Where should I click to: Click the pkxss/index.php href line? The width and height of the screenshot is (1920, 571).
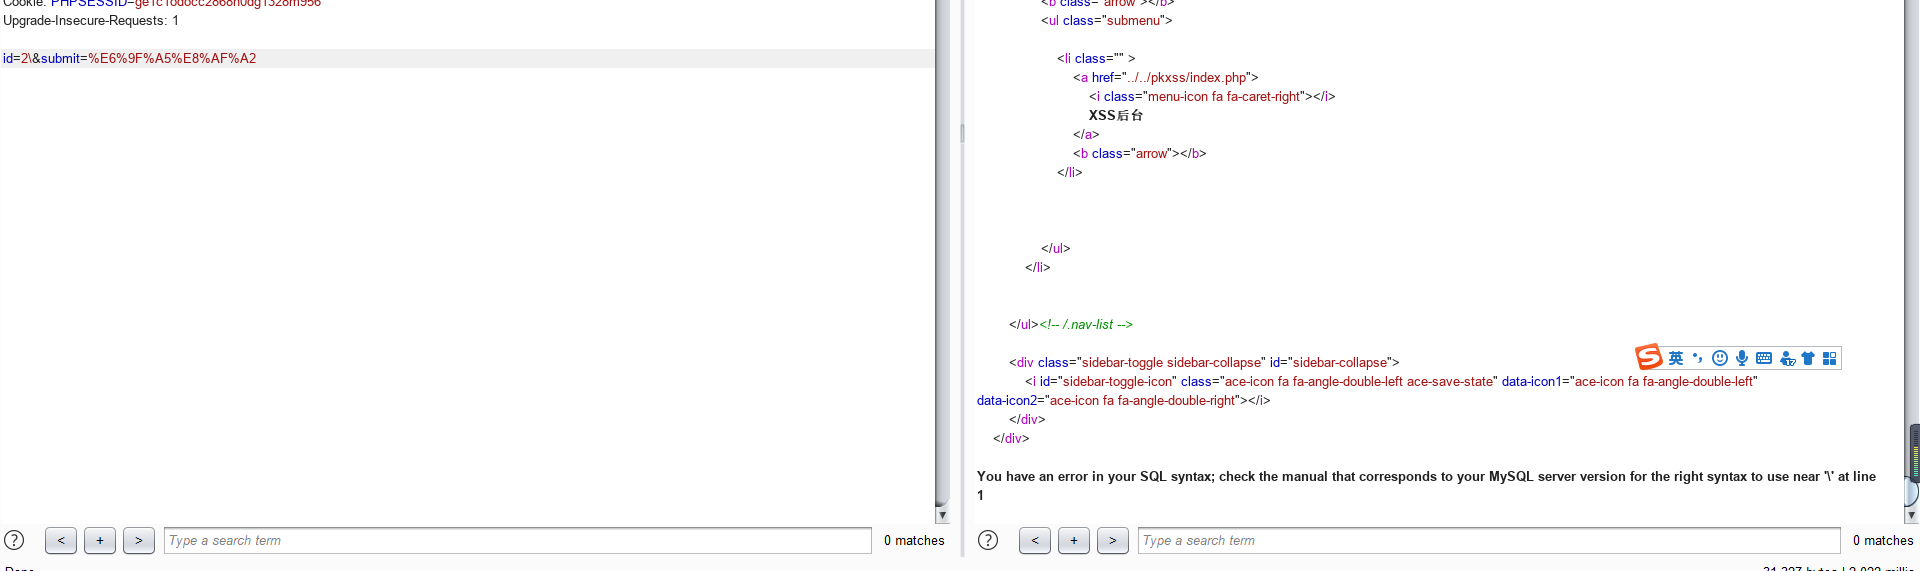pos(1166,77)
